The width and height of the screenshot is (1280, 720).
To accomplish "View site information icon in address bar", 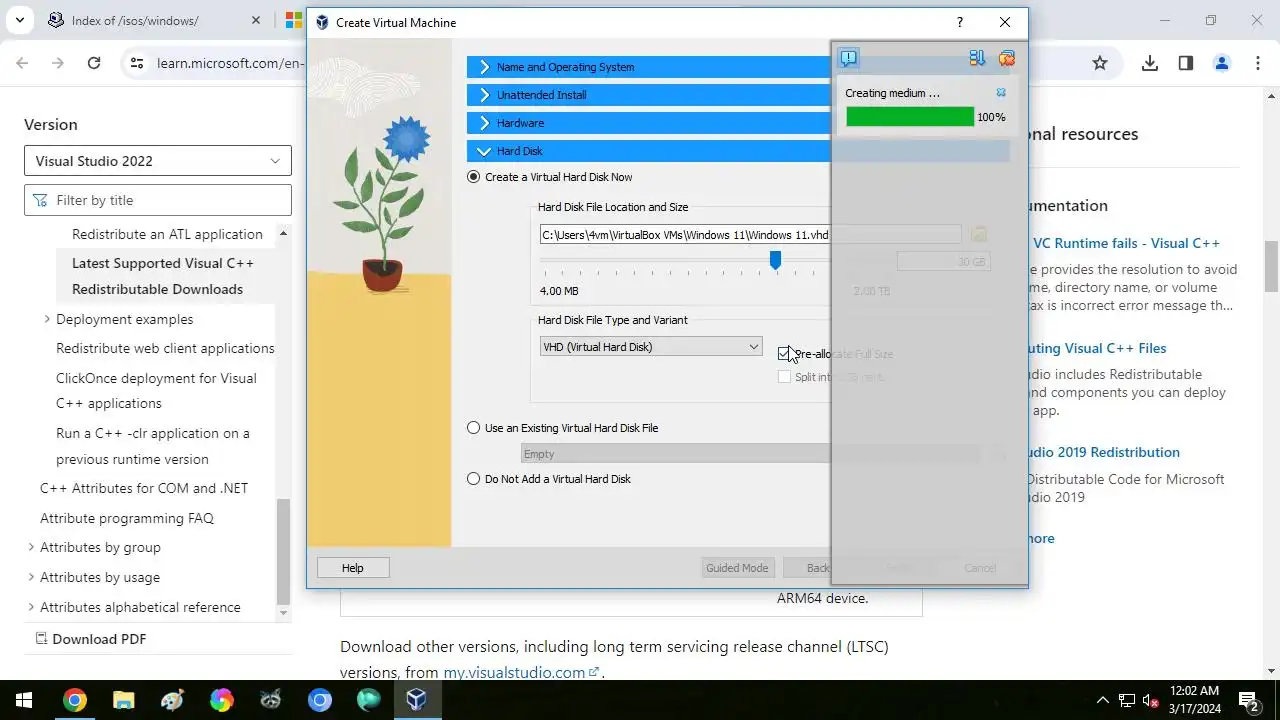I will click(137, 63).
